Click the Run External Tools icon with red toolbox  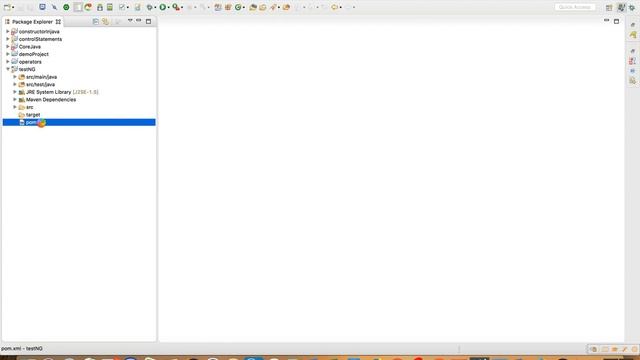[x=176, y=7]
